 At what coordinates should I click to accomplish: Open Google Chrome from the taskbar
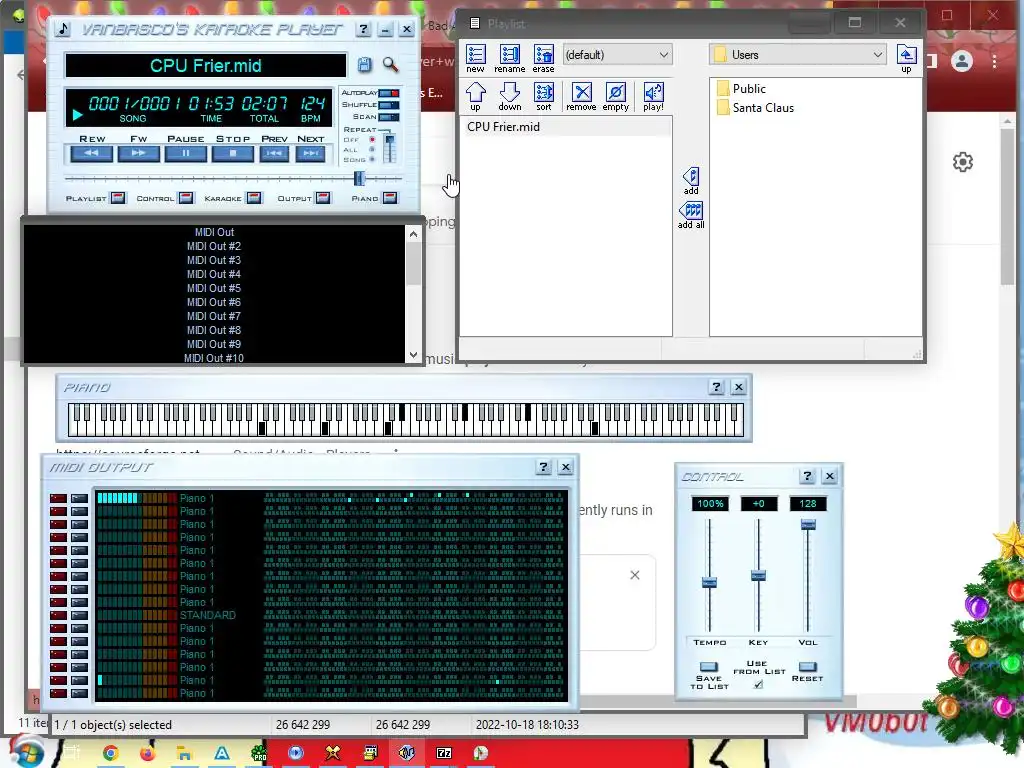(x=110, y=753)
